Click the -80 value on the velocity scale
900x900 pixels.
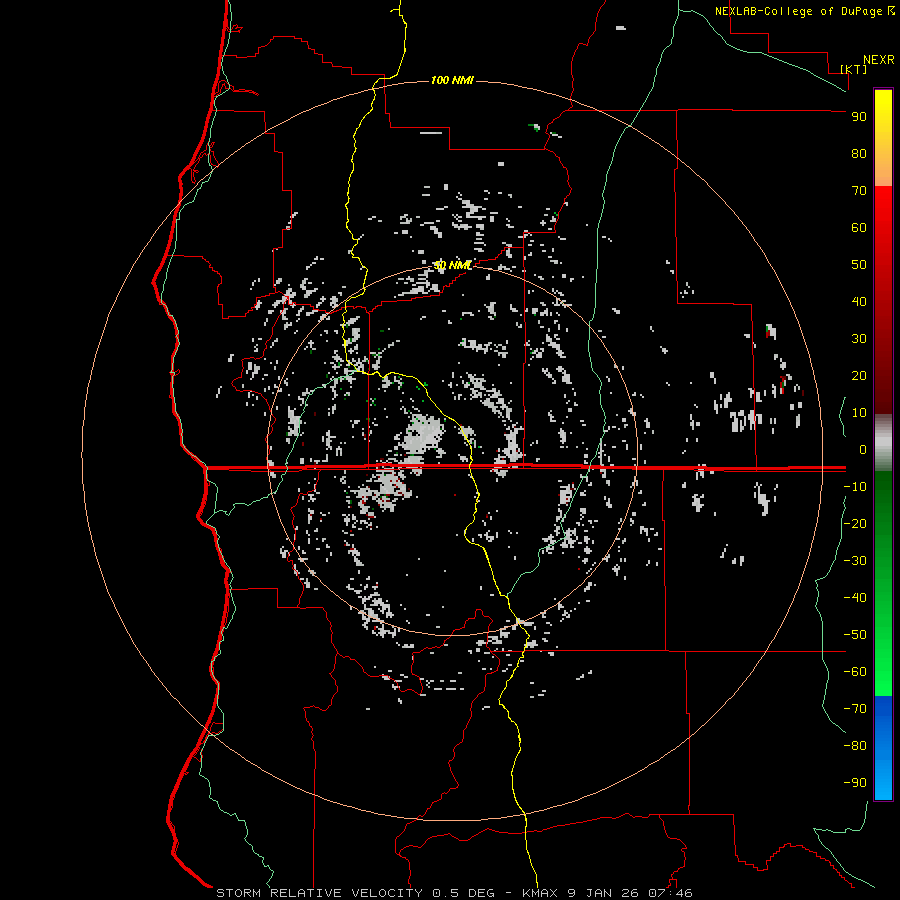[x=855, y=746]
